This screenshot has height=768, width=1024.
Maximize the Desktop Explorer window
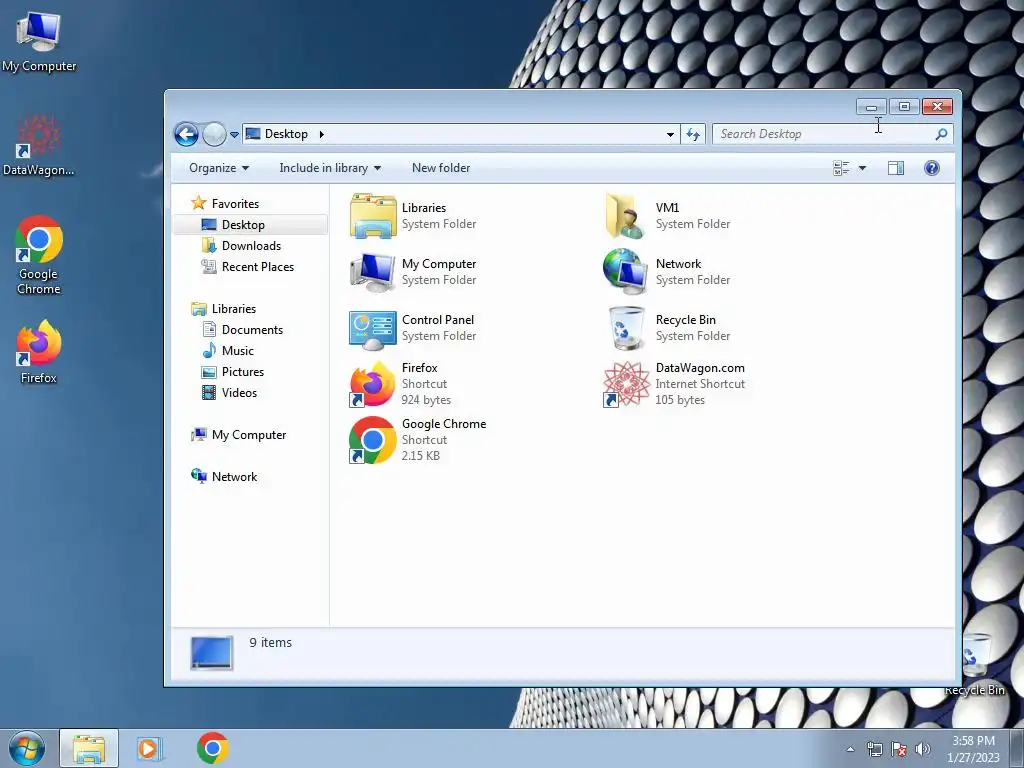point(904,106)
